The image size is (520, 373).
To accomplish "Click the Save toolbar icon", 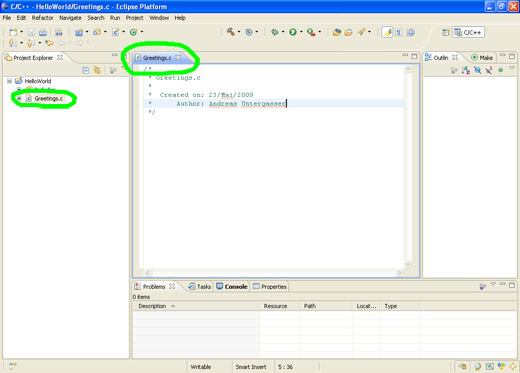I will 31,32.
